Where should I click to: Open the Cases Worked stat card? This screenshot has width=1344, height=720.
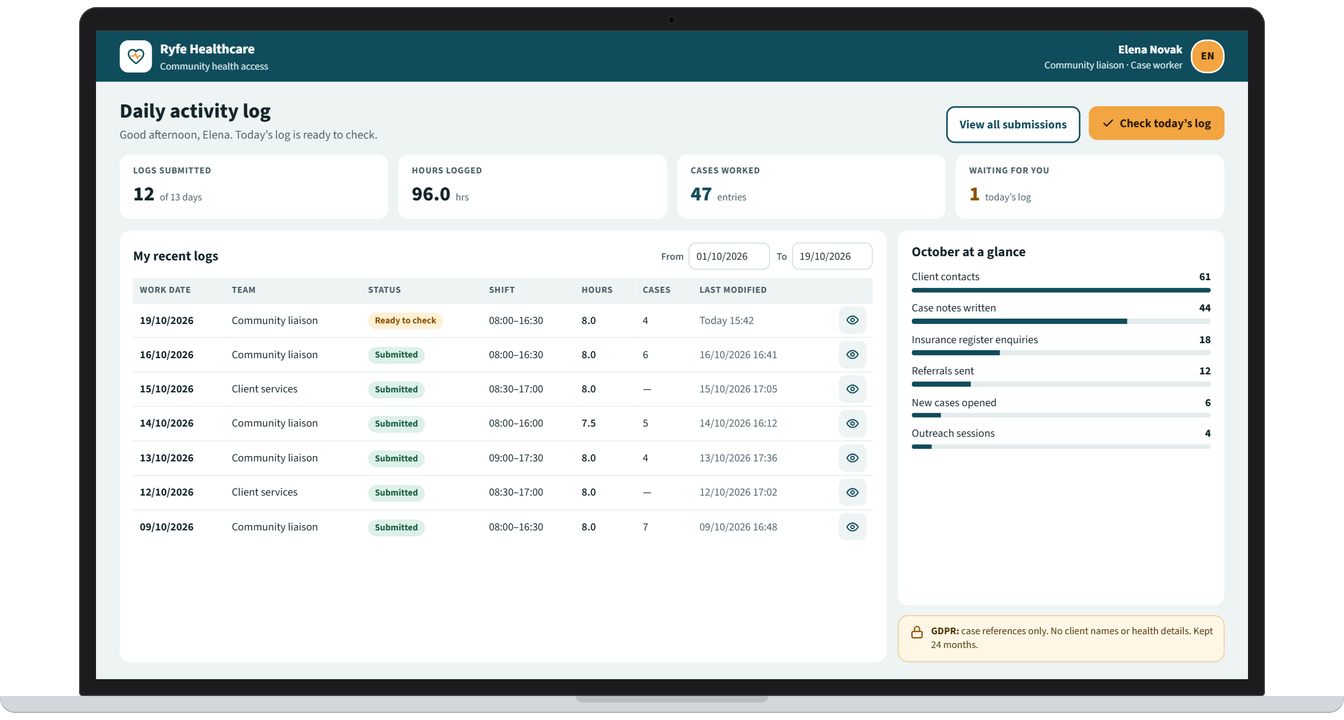(x=811, y=186)
